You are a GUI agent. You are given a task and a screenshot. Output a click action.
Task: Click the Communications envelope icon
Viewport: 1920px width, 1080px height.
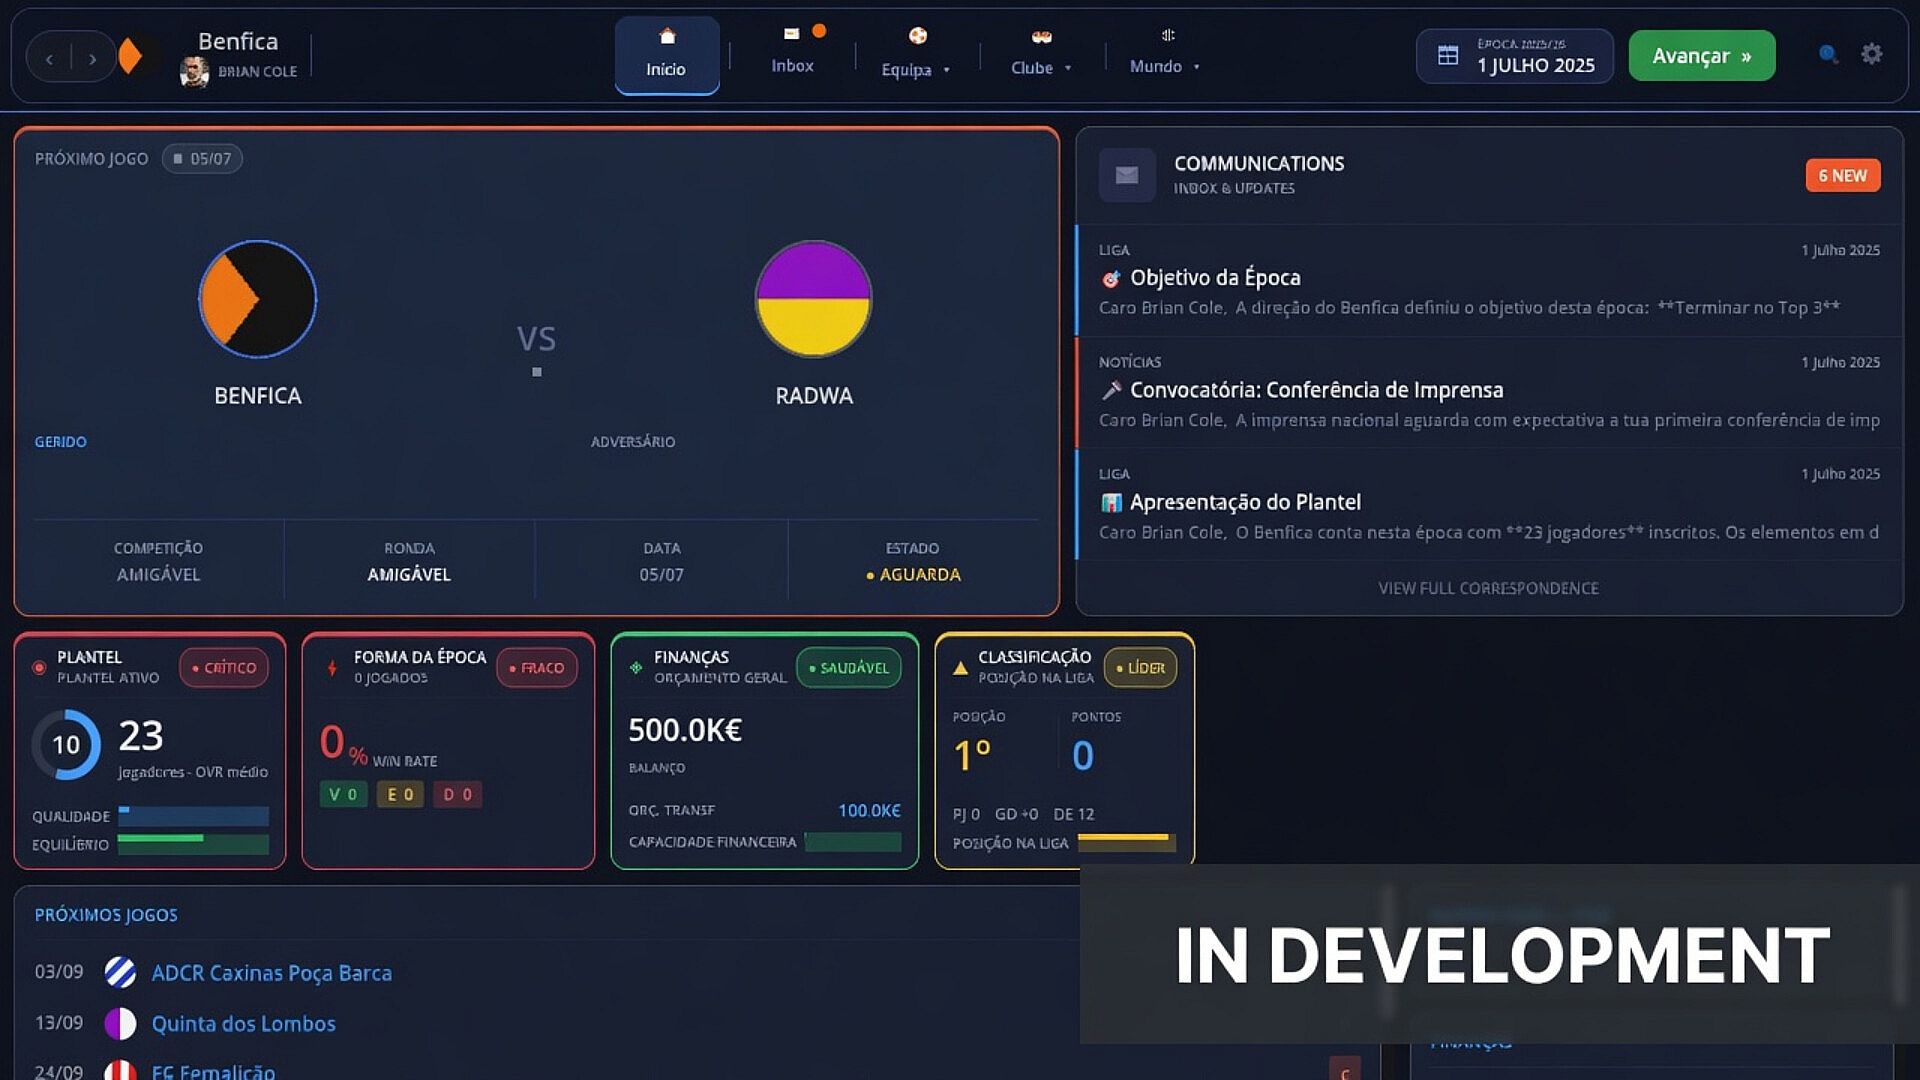1127,175
